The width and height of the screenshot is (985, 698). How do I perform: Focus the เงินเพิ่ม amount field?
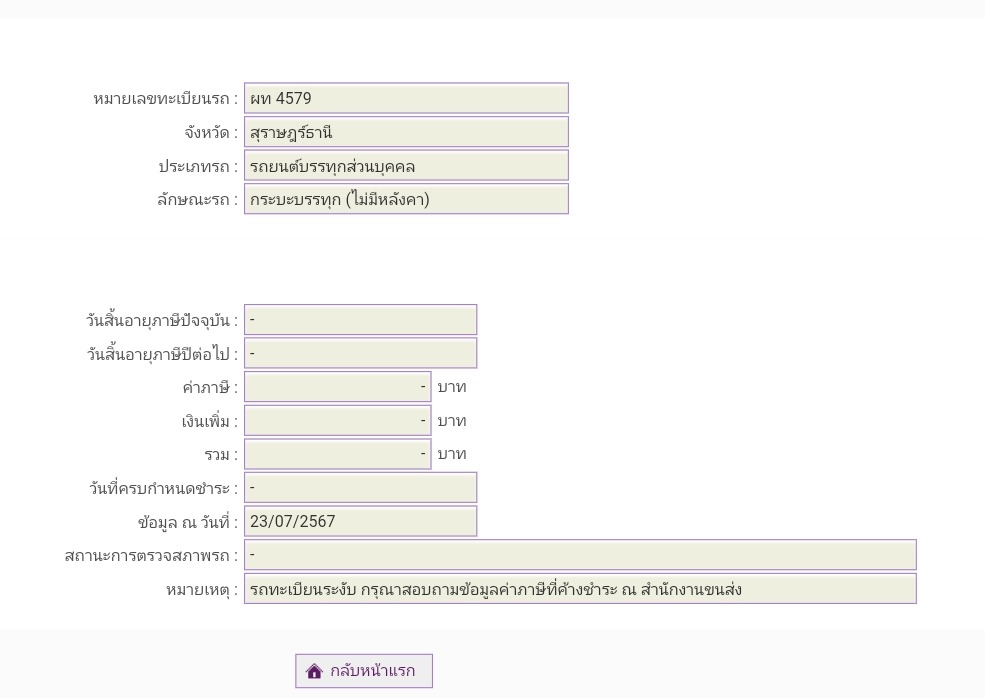click(x=338, y=420)
